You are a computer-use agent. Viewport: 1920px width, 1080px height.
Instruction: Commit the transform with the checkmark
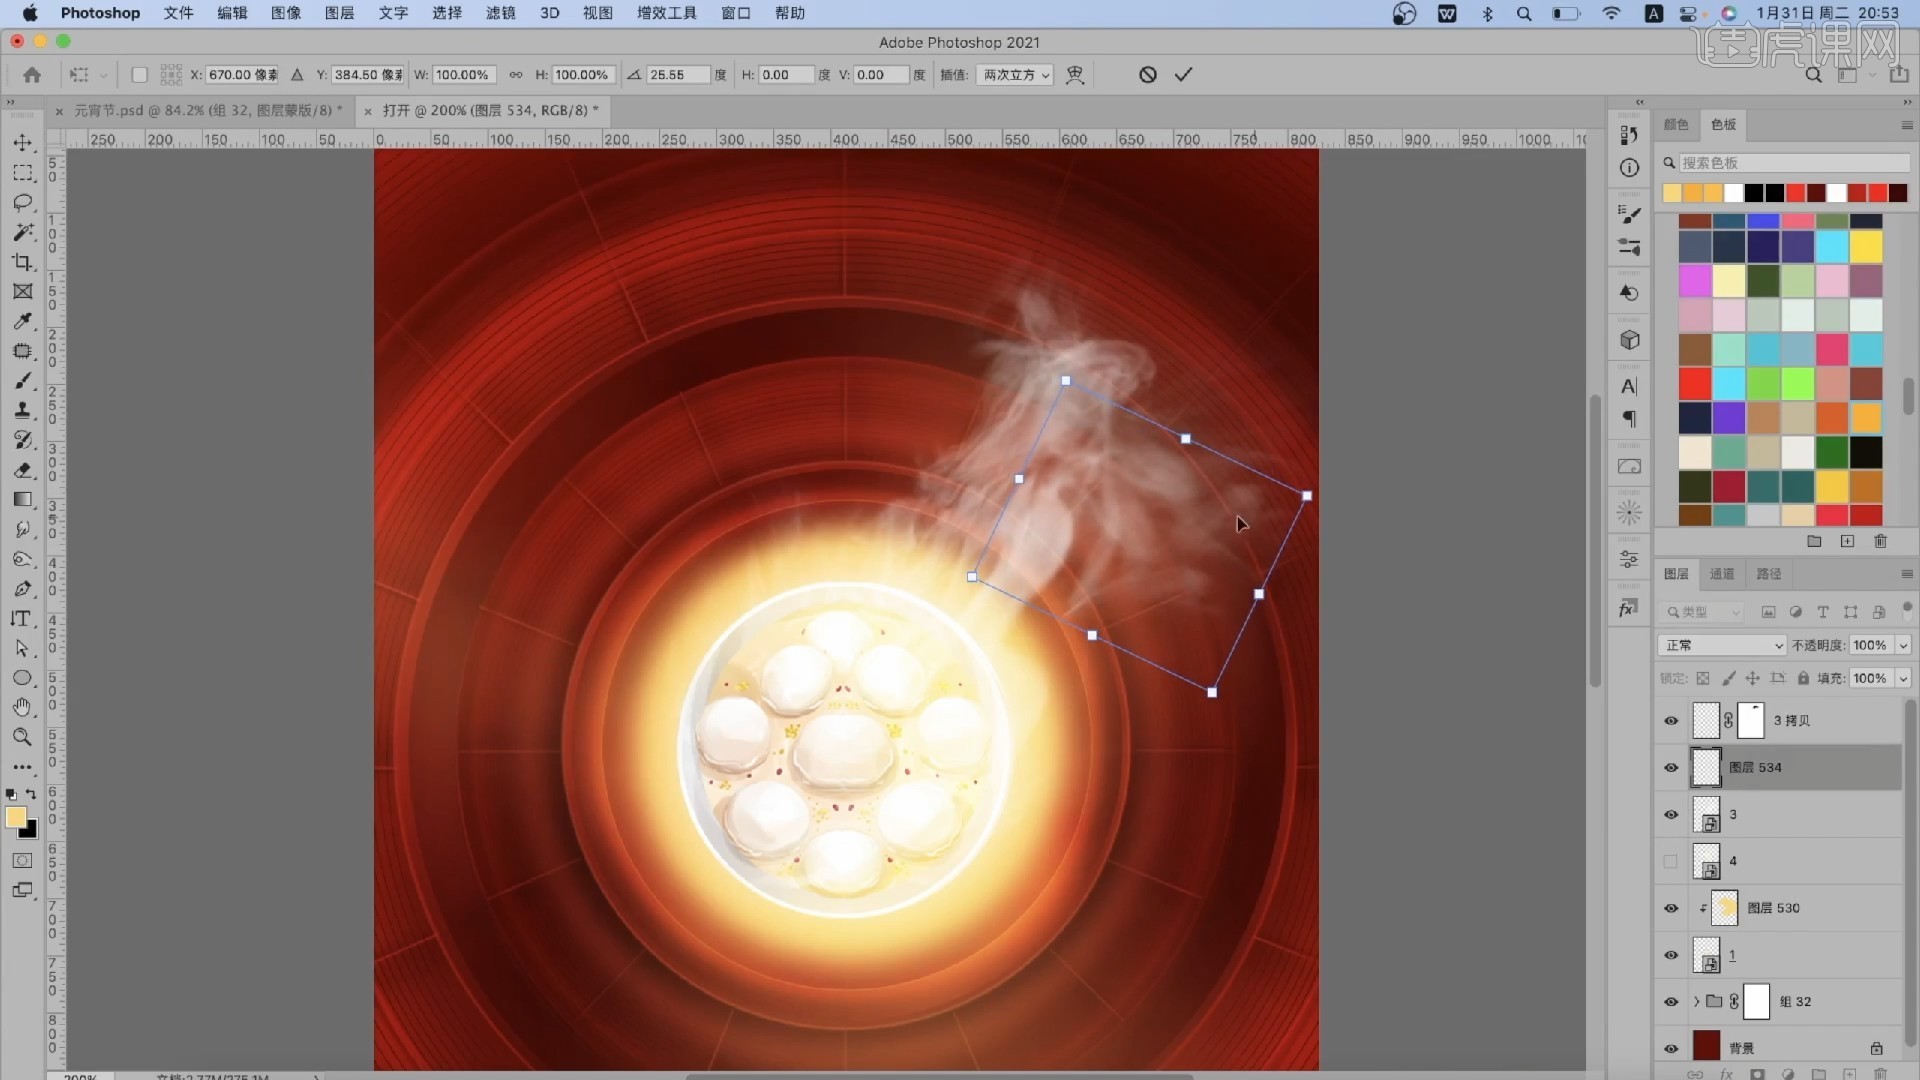(1183, 75)
